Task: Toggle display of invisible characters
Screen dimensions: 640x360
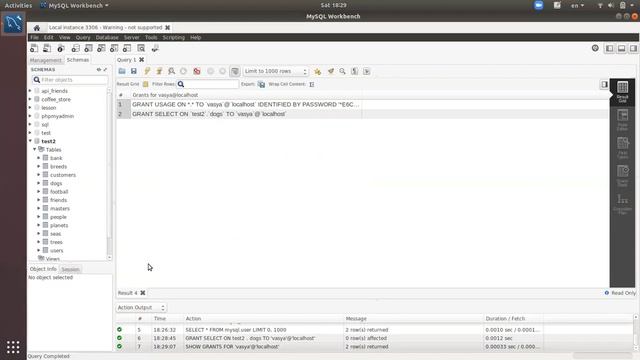Action: click(354, 71)
